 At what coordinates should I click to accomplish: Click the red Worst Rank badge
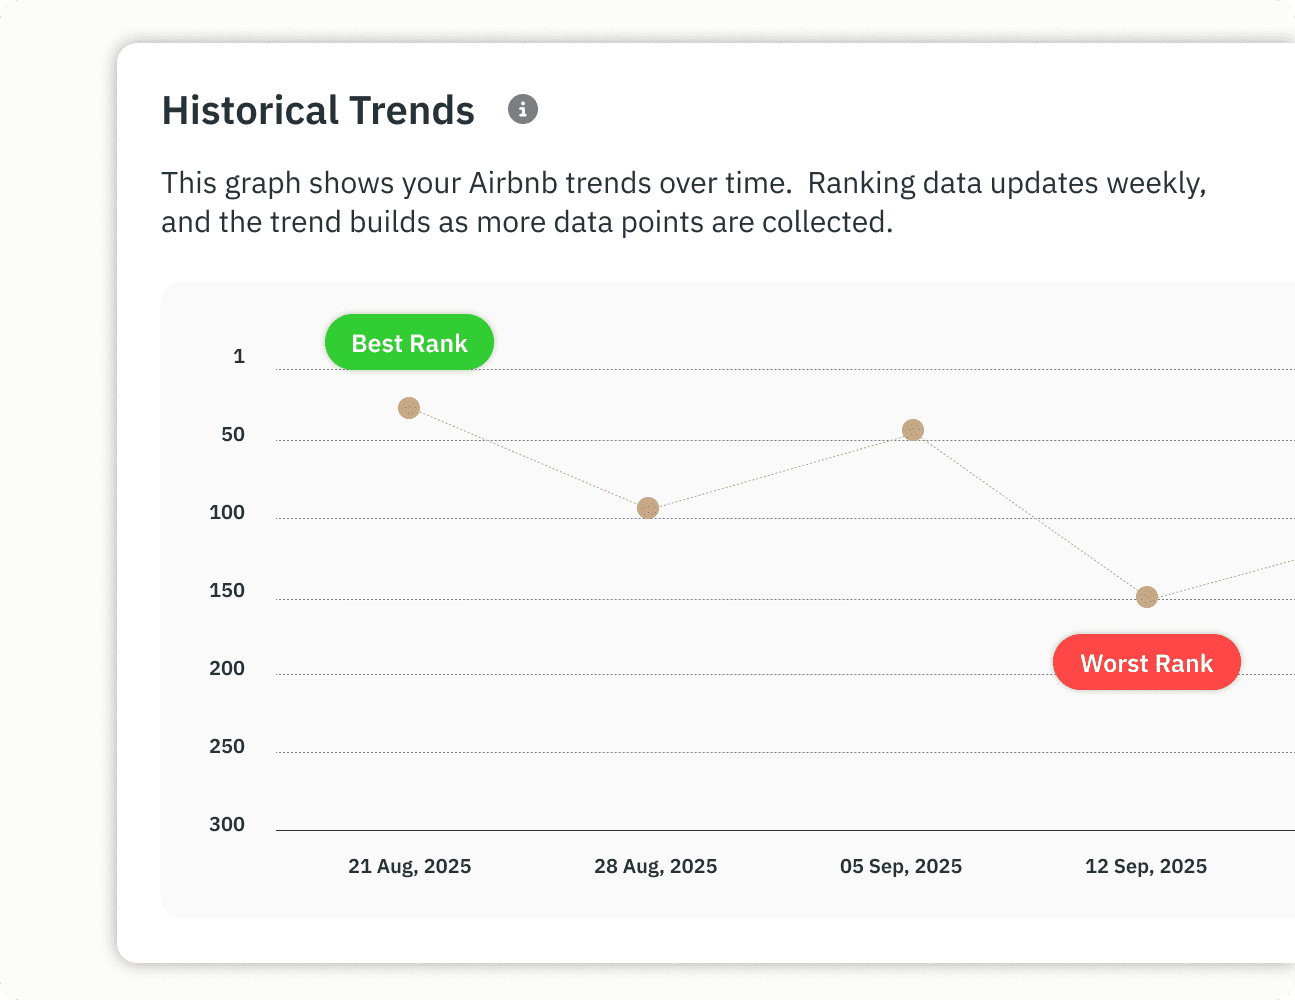tap(1146, 663)
